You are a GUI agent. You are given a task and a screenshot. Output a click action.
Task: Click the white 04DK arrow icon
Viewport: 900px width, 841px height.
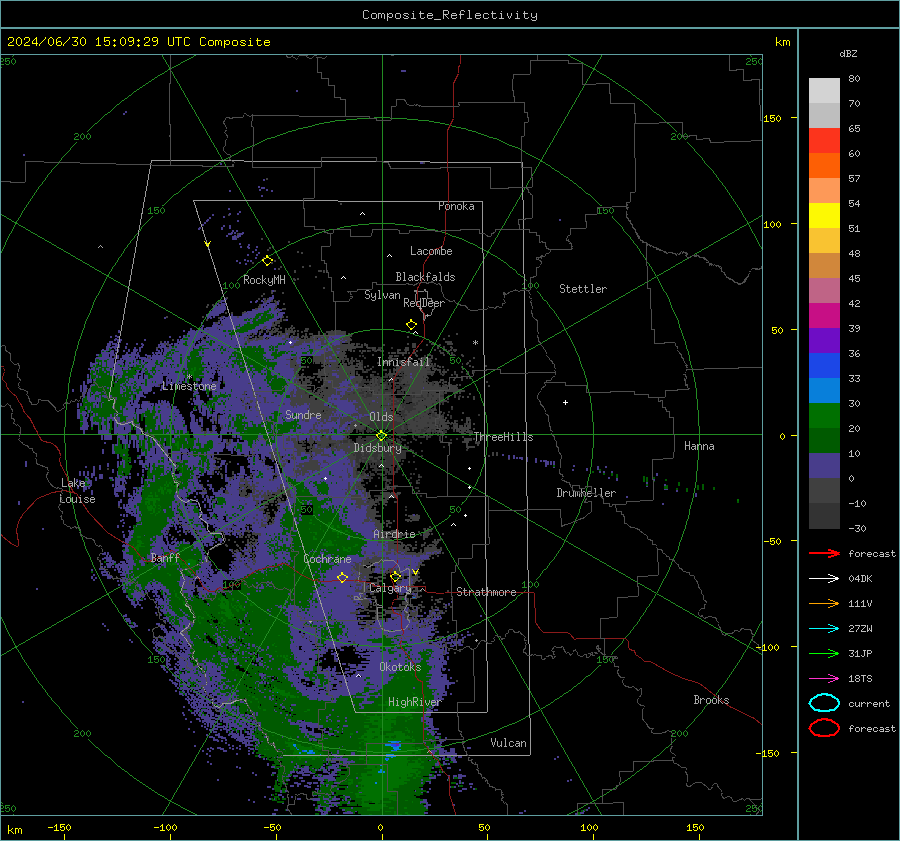click(824, 579)
